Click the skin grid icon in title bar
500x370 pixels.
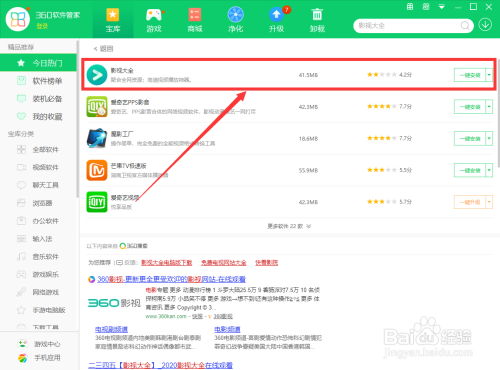[x=410, y=7]
